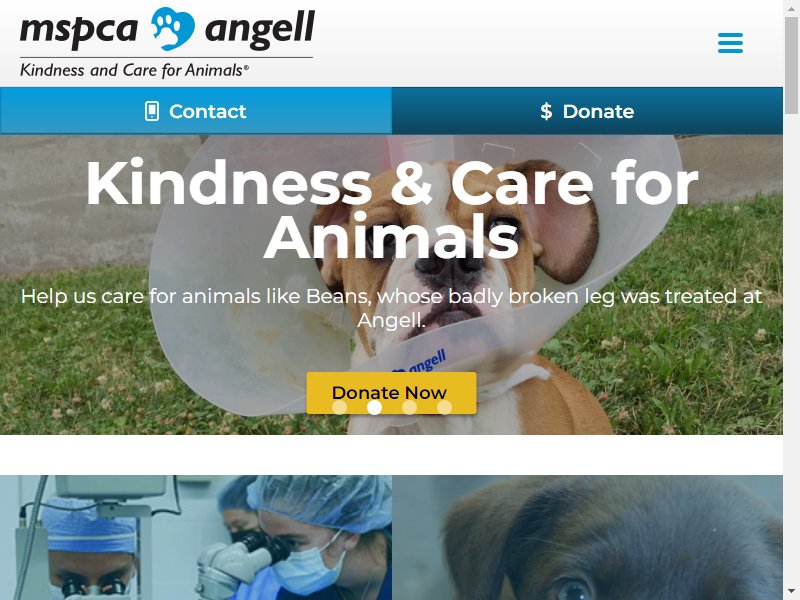Select the first carousel slide dot
800x600 pixels.
point(339,407)
